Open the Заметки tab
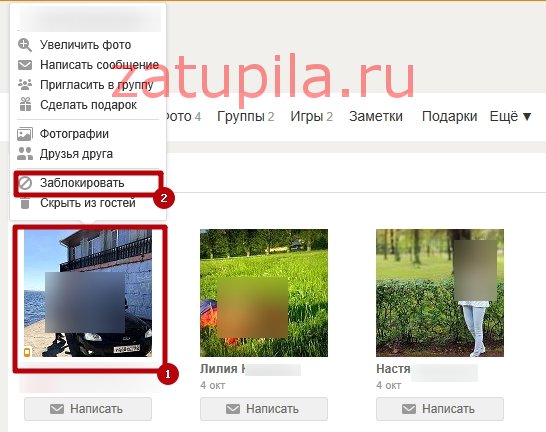Image resolution: width=546 pixels, height=432 pixels. pos(376,116)
